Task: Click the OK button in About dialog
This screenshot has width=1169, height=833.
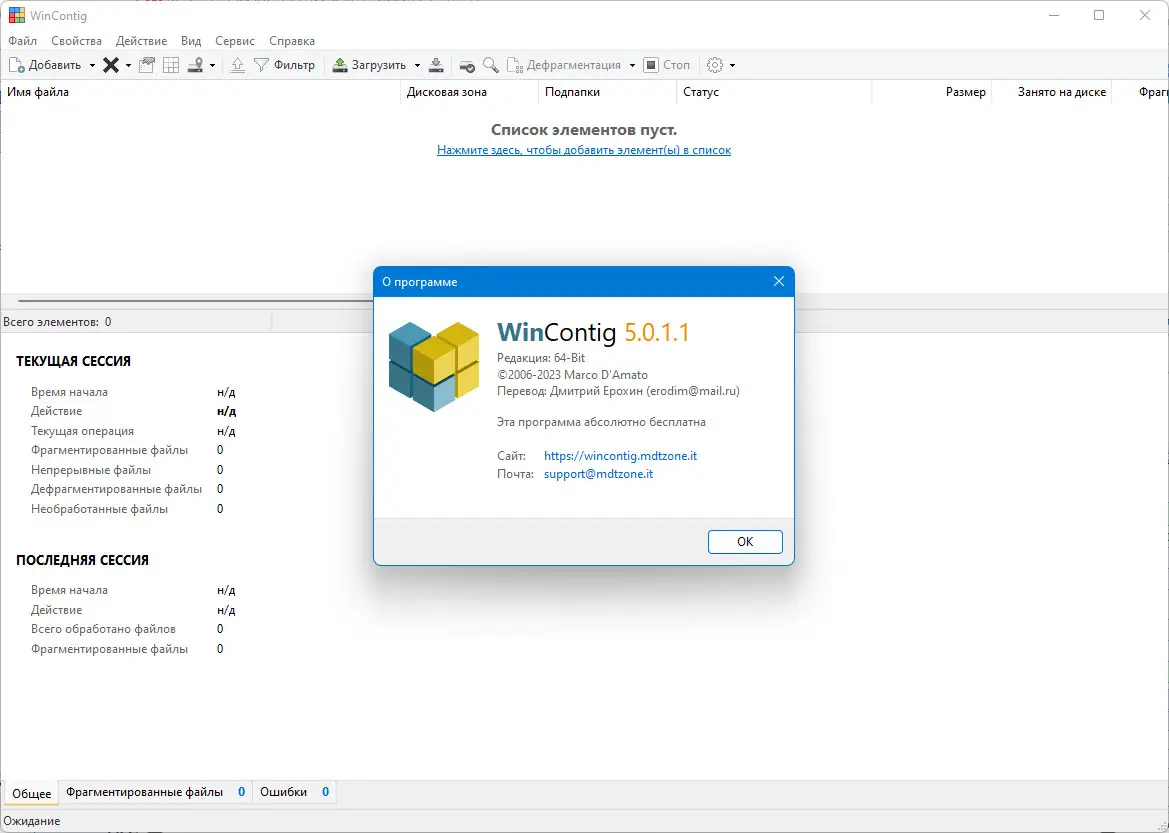Action: (745, 541)
